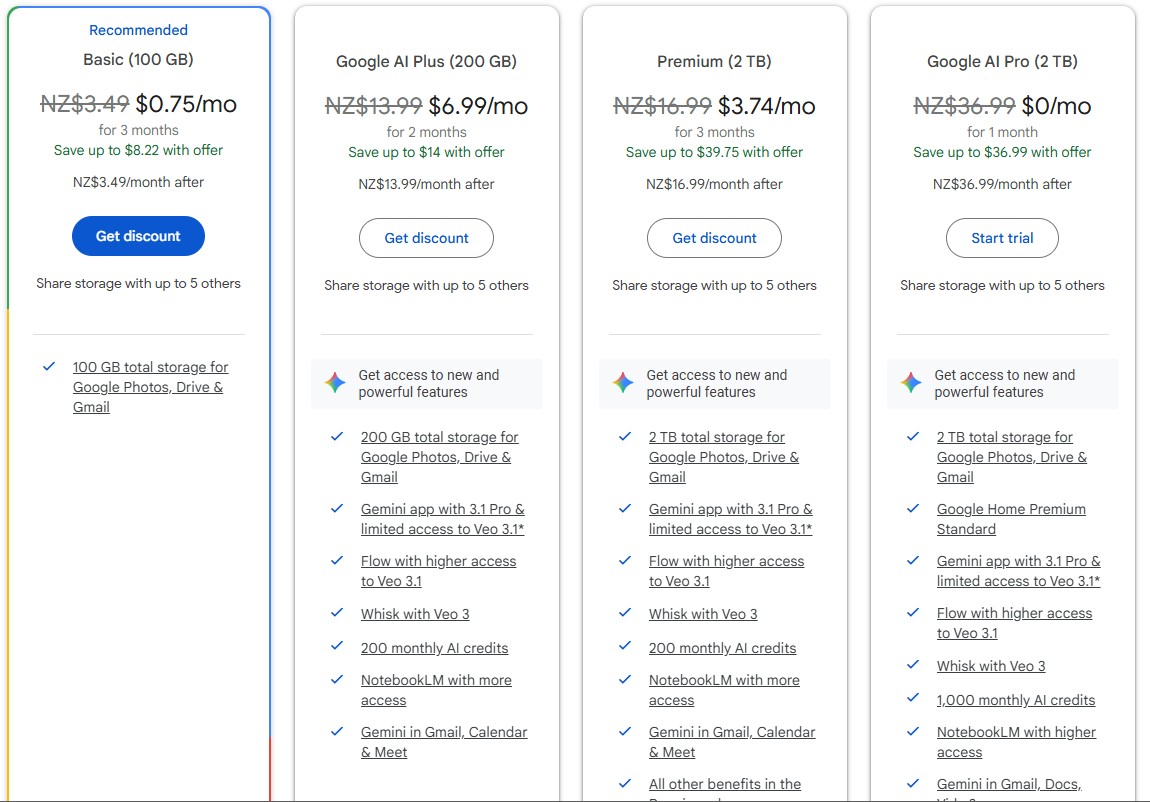Click checkmark next to 1,000 monthly AI credits

pos(913,699)
